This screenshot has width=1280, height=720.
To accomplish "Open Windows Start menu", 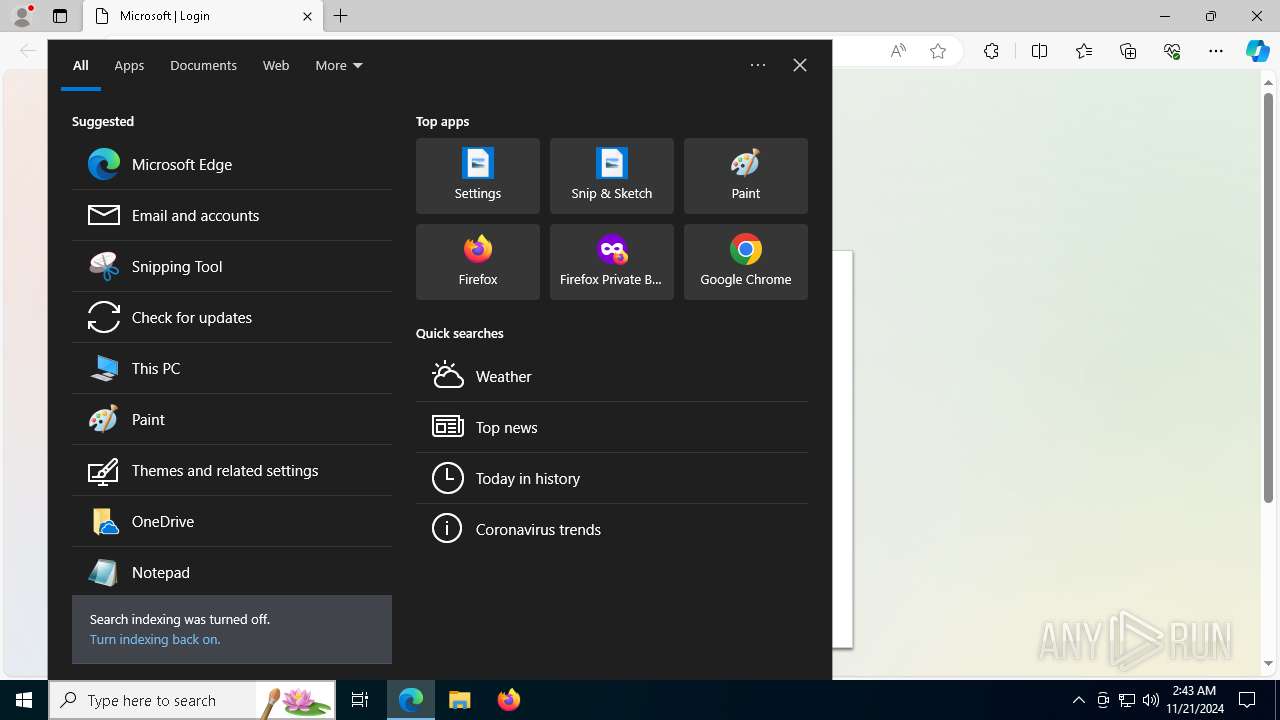I will click(x=24, y=700).
